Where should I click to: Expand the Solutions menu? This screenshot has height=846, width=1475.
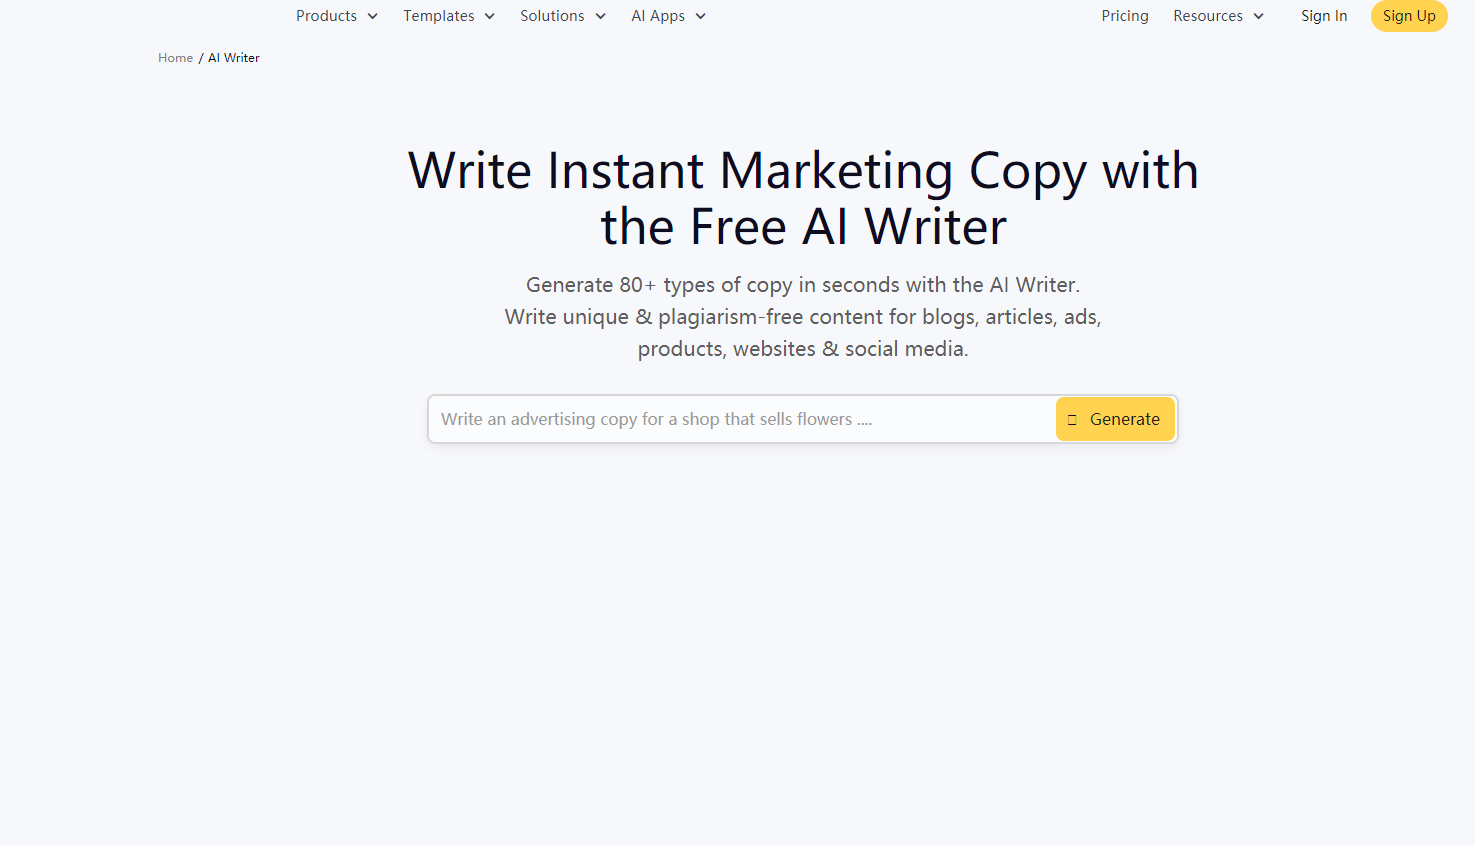(x=552, y=16)
